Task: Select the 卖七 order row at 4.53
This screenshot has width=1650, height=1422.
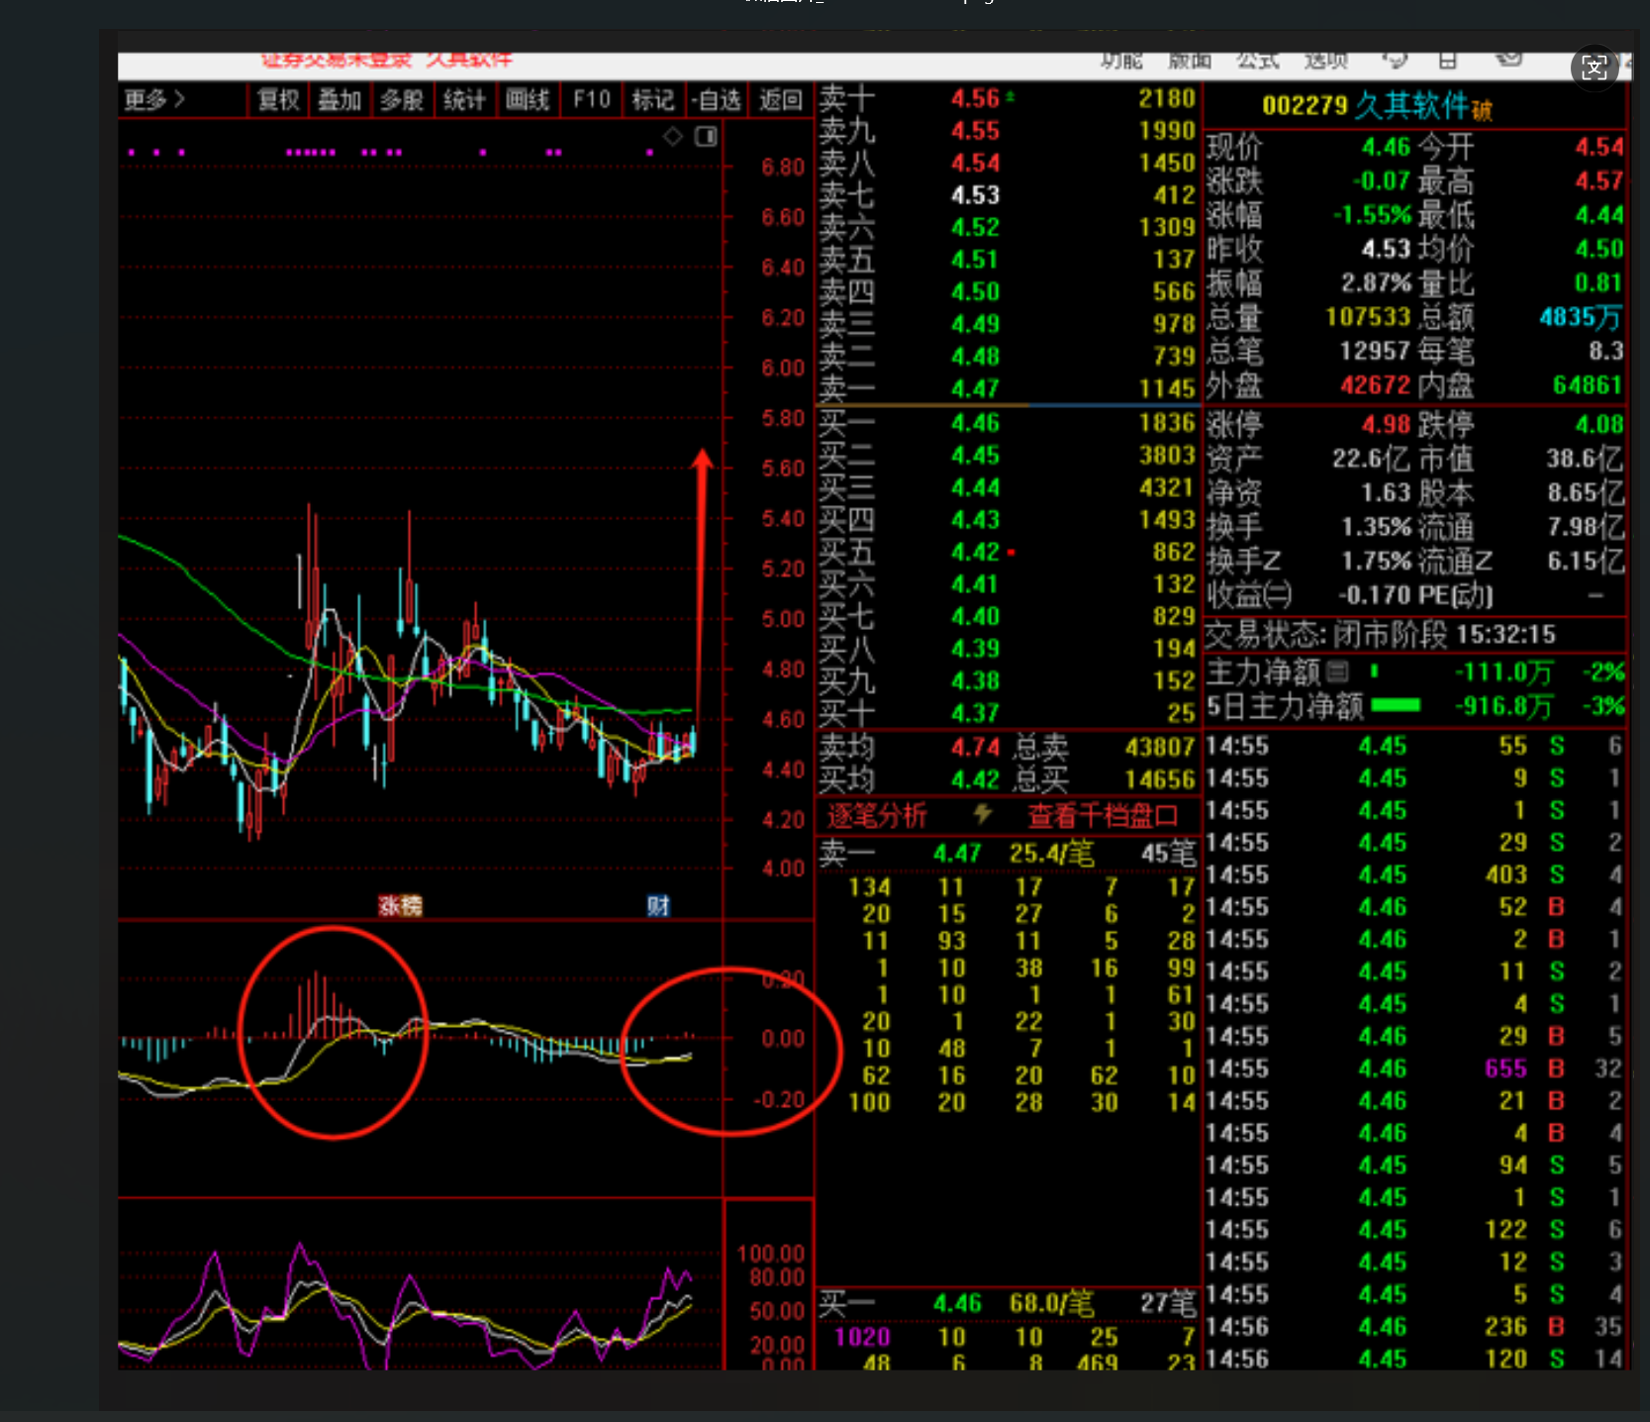Action: [1007, 195]
